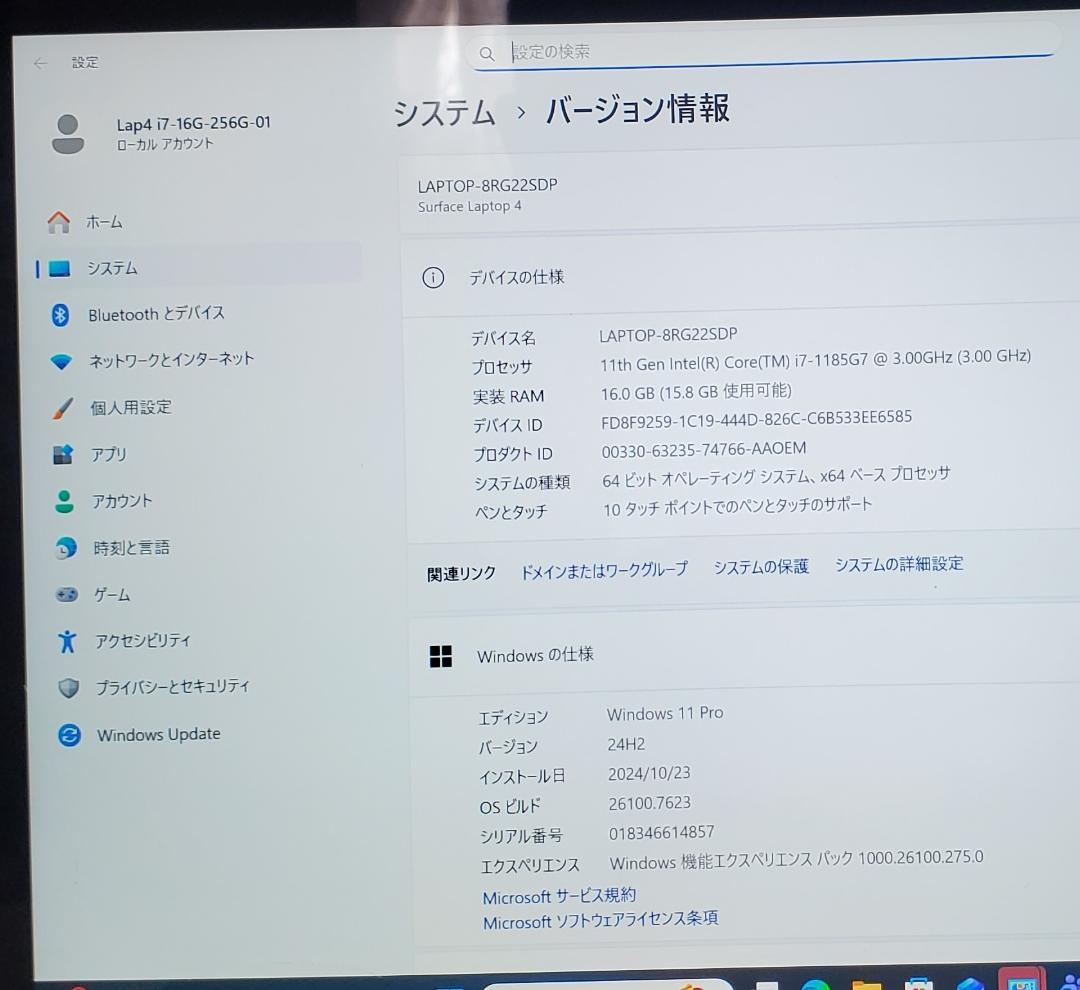Click the 設定の検索 search field
Screen dimensions: 1080x990
pyautogui.click(x=700, y=52)
